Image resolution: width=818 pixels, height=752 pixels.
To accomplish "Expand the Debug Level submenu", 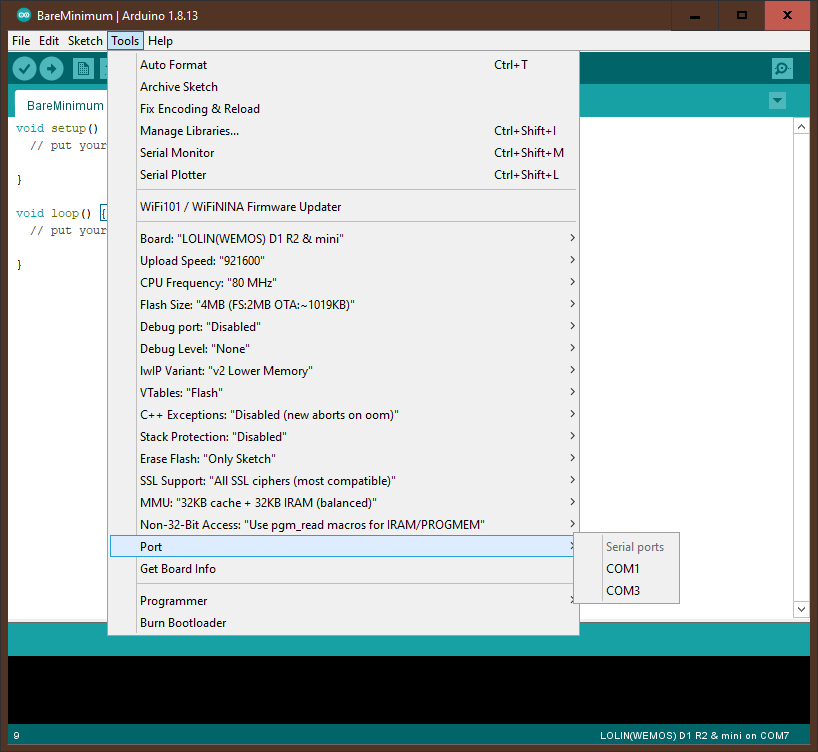I will pyautogui.click(x=343, y=348).
